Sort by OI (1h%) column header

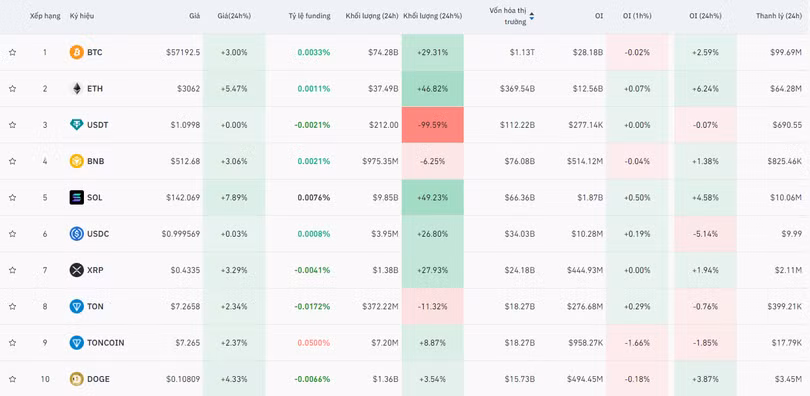pyautogui.click(x=637, y=16)
